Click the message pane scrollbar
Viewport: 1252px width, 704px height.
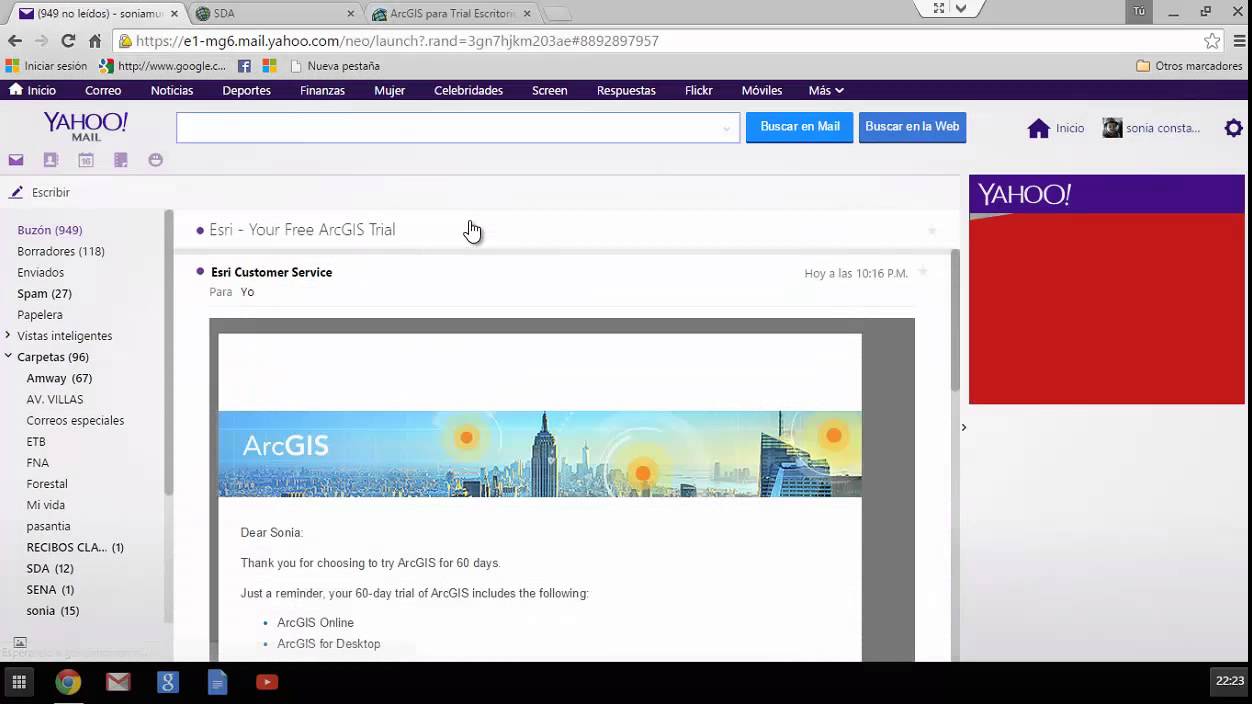pyautogui.click(x=955, y=320)
